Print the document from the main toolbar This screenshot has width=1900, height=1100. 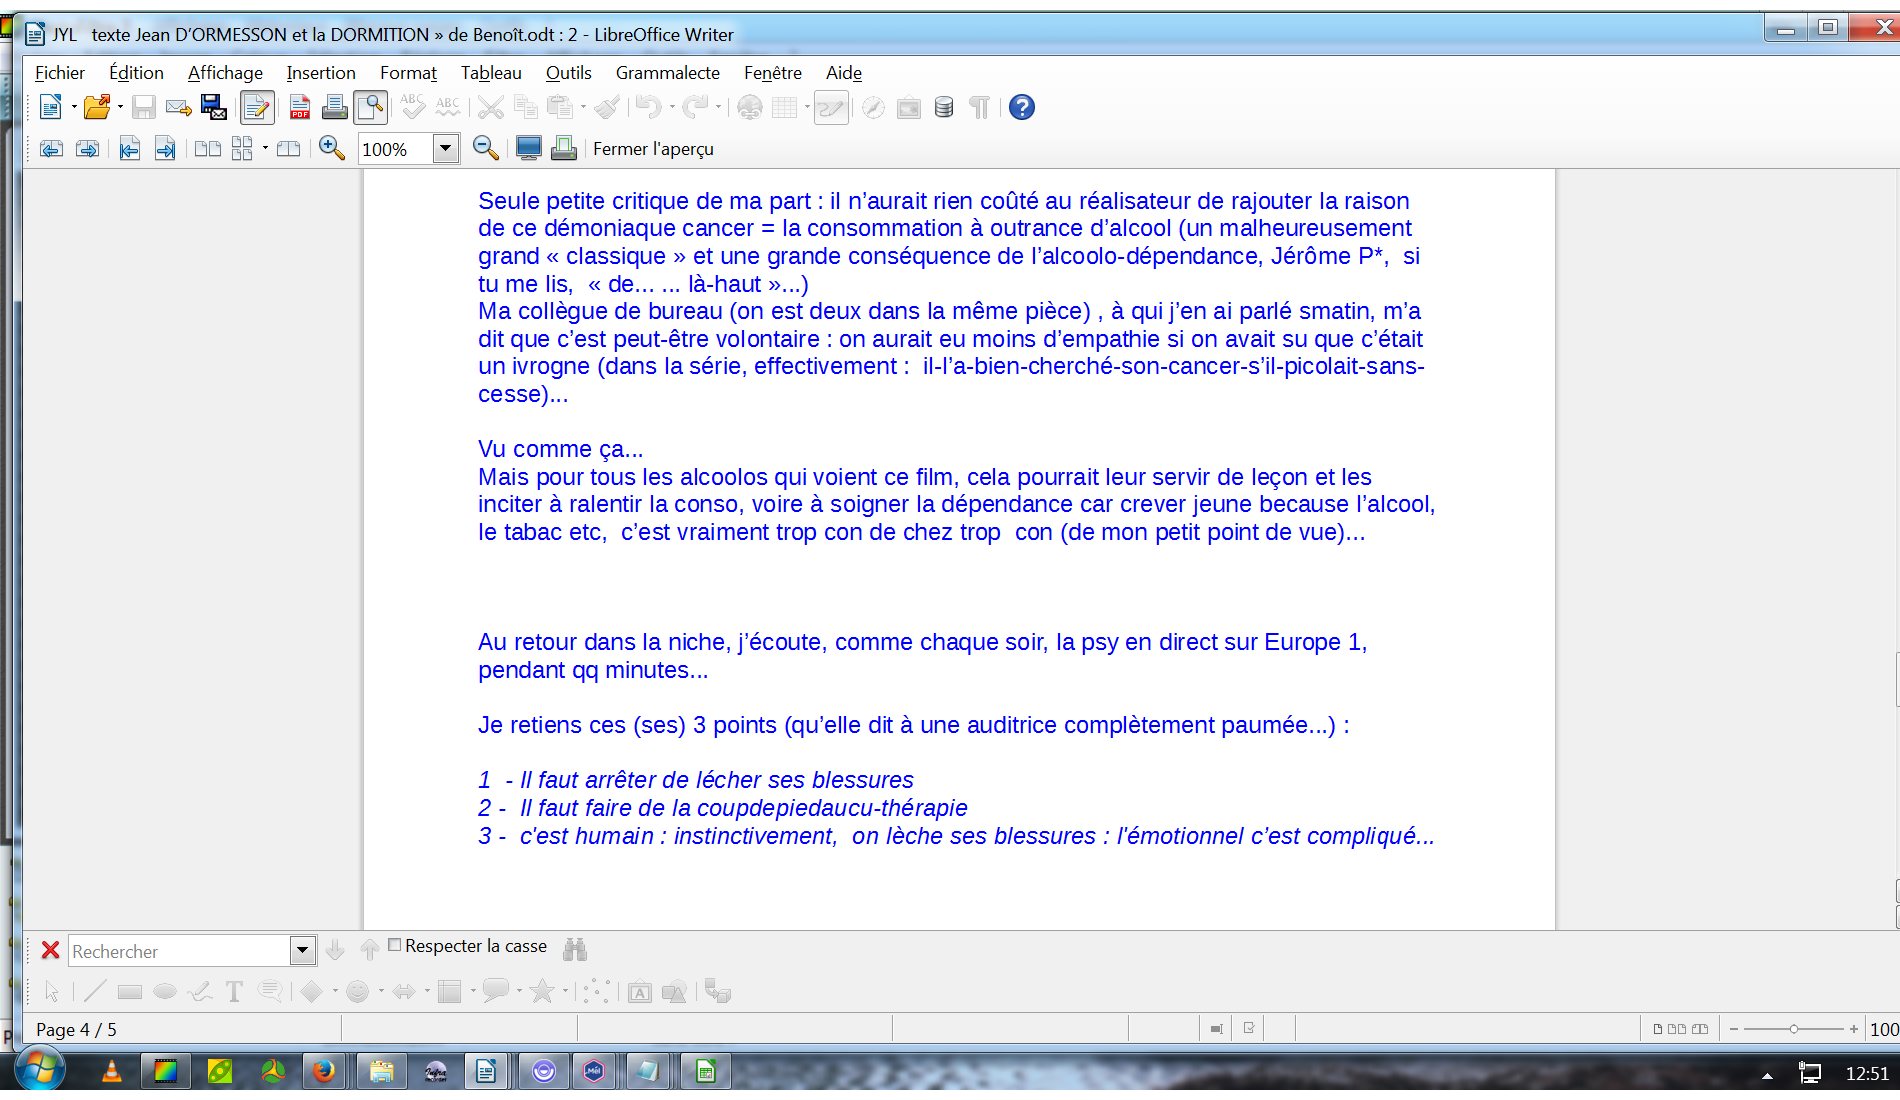point(334,107)
